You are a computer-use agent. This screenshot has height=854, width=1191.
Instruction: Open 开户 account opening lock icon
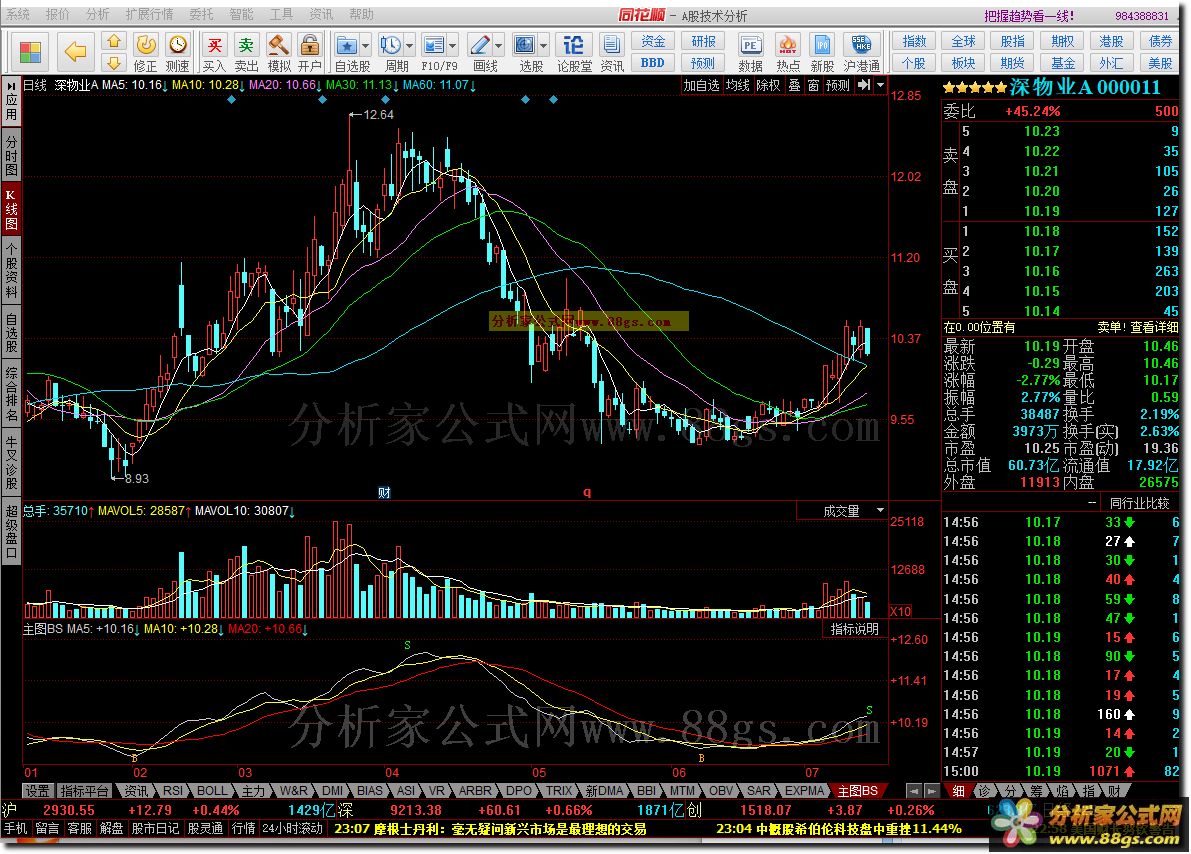309,52
